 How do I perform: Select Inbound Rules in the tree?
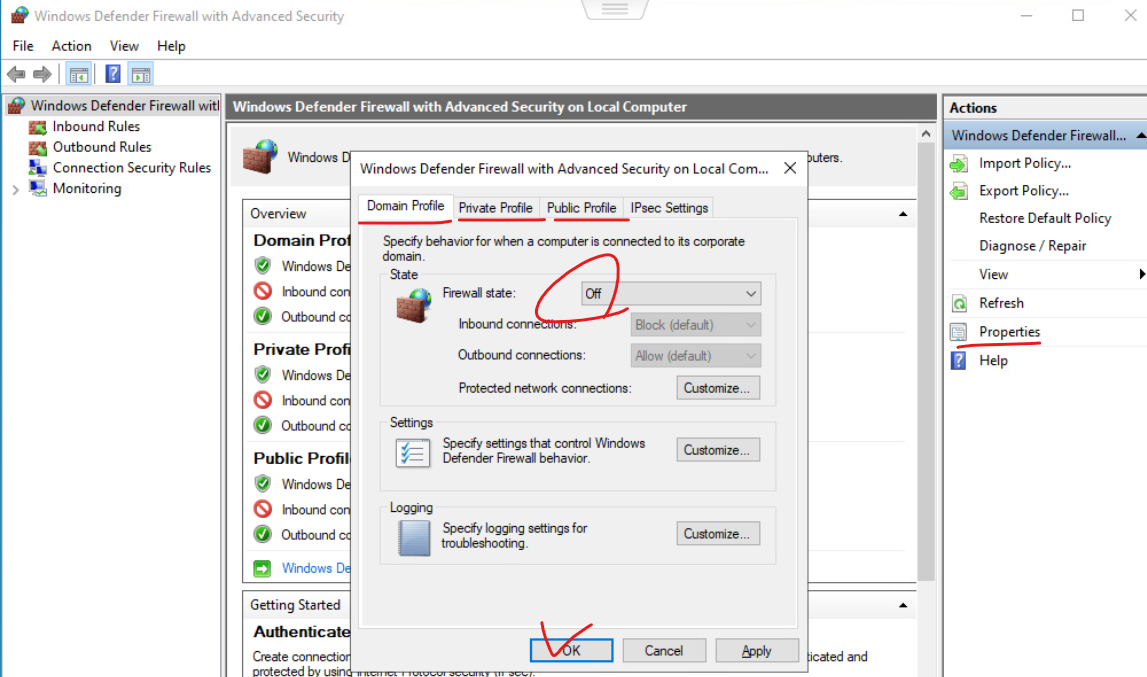point(96,127)
